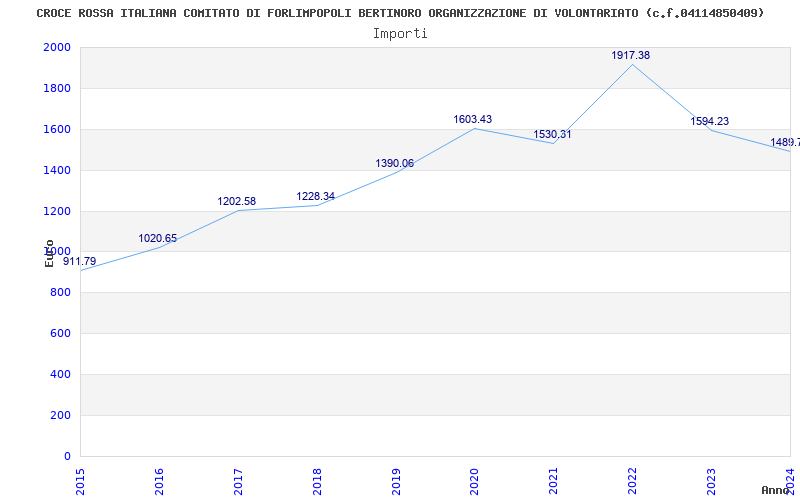800x500 pixels.
Task: Click the 1390.06 data label
Action: 394,163
